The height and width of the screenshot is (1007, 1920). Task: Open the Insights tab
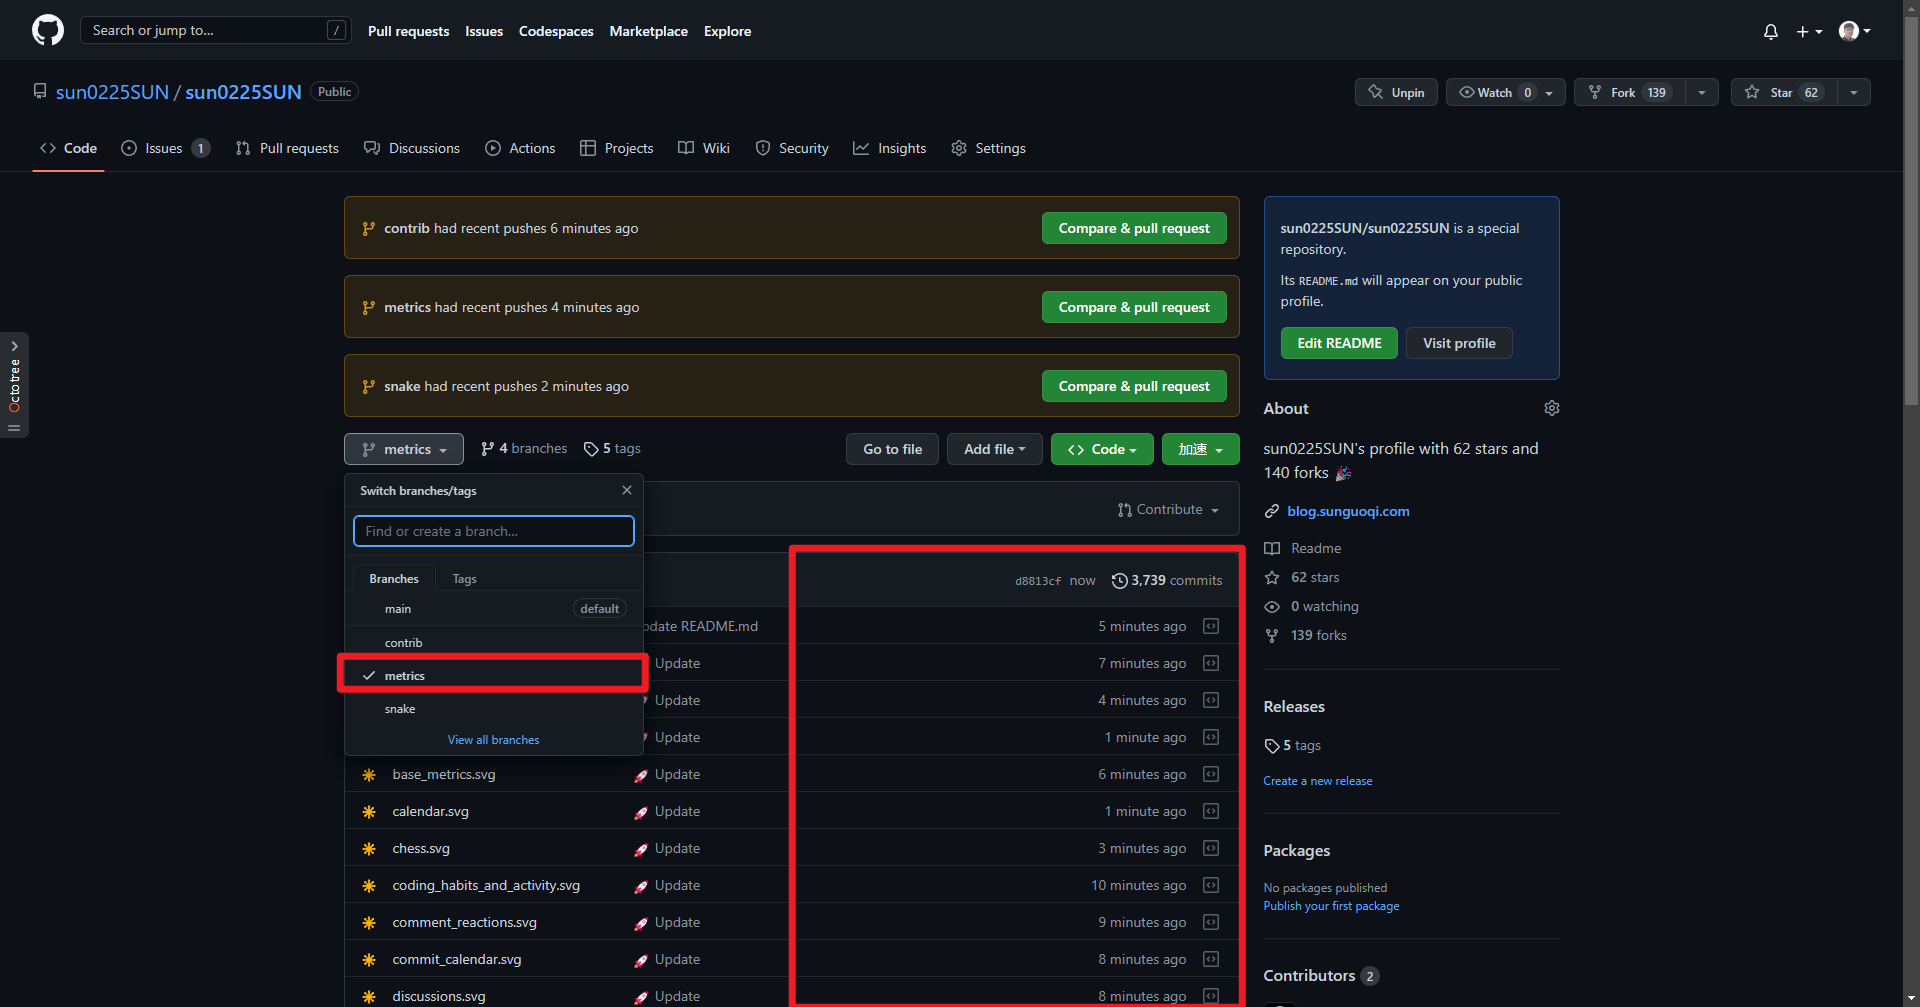(x=890, y=148)
